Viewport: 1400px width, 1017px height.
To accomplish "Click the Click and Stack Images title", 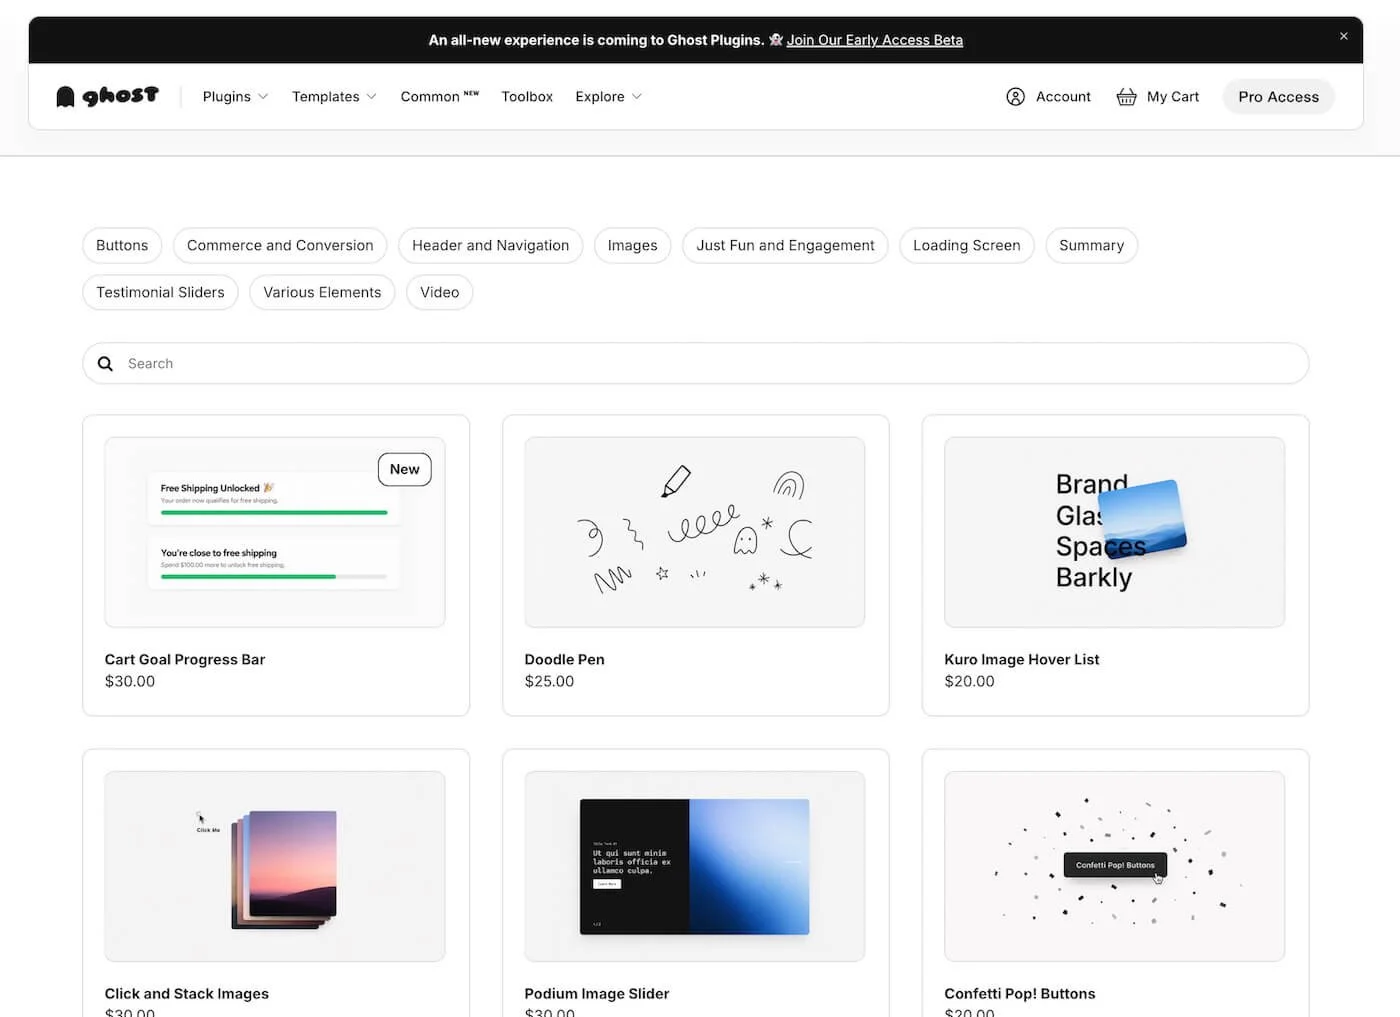I will coord(187,993).
